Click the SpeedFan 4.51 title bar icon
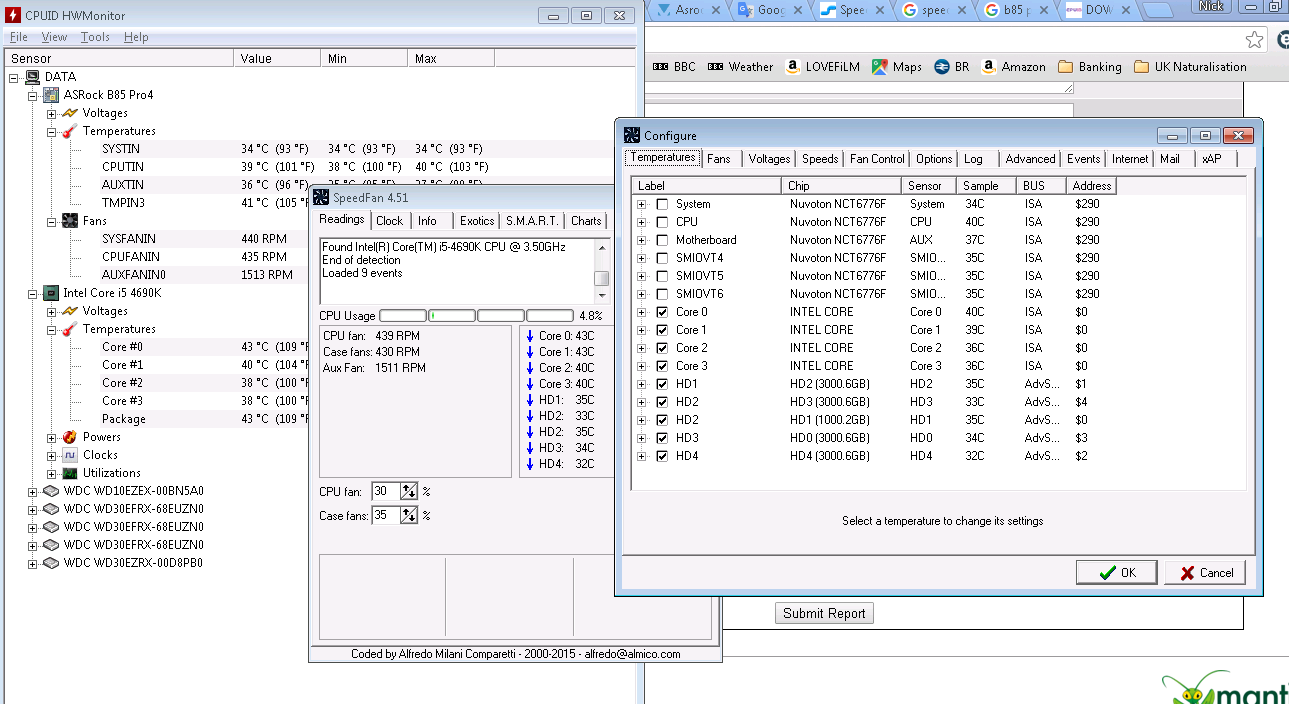This screenshot has width=1289, height=704. click(322, 197)
